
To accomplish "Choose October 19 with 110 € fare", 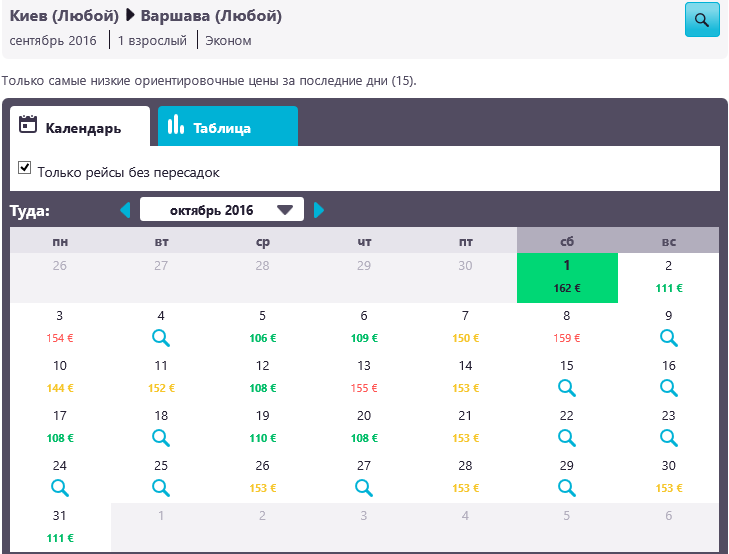I will pyautogui.click(x=263, y=426).
